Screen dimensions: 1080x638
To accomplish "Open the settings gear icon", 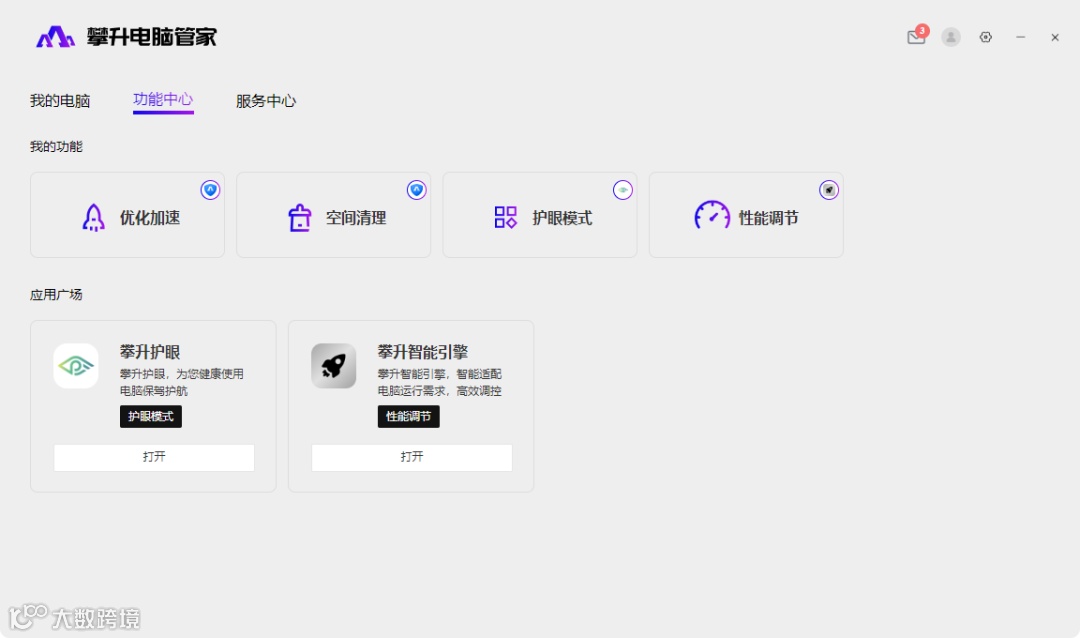I will [986, 37].
